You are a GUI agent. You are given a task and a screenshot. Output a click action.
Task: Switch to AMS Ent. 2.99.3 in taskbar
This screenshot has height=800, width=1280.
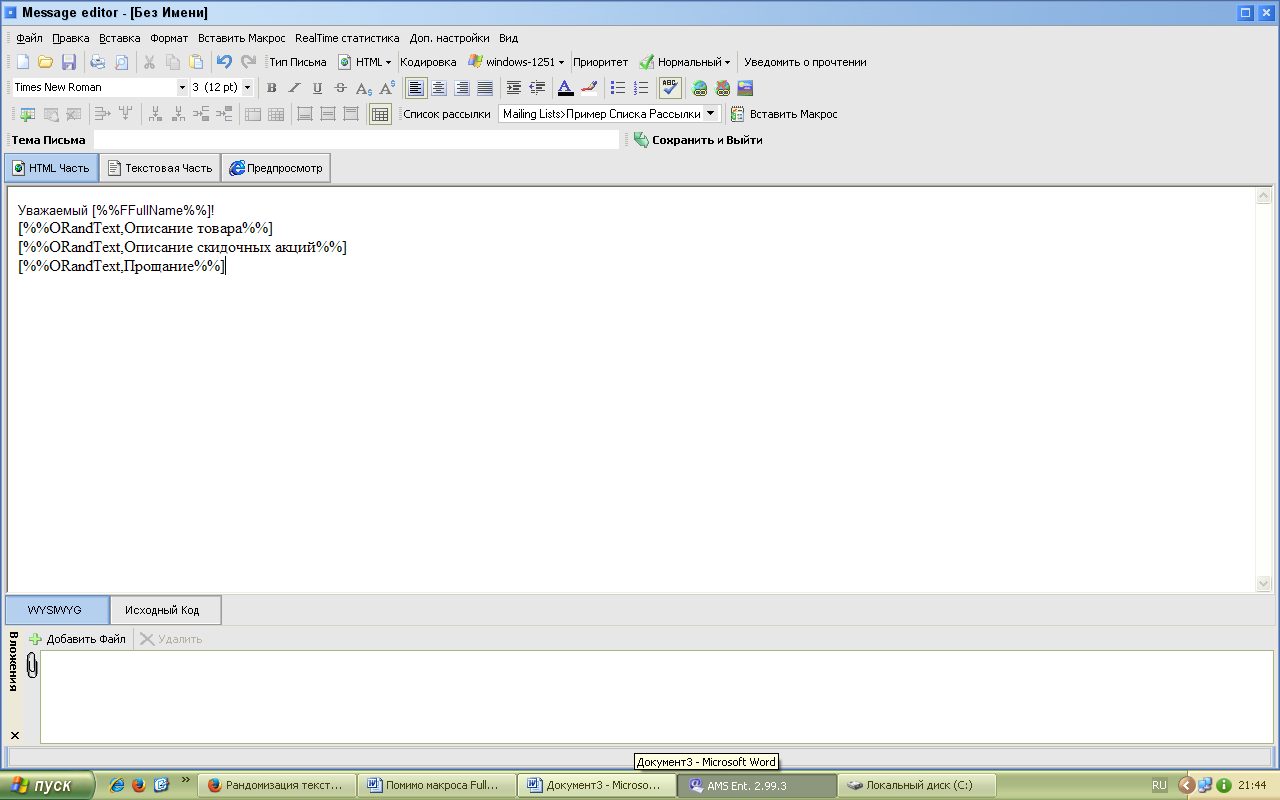point(757,786)
